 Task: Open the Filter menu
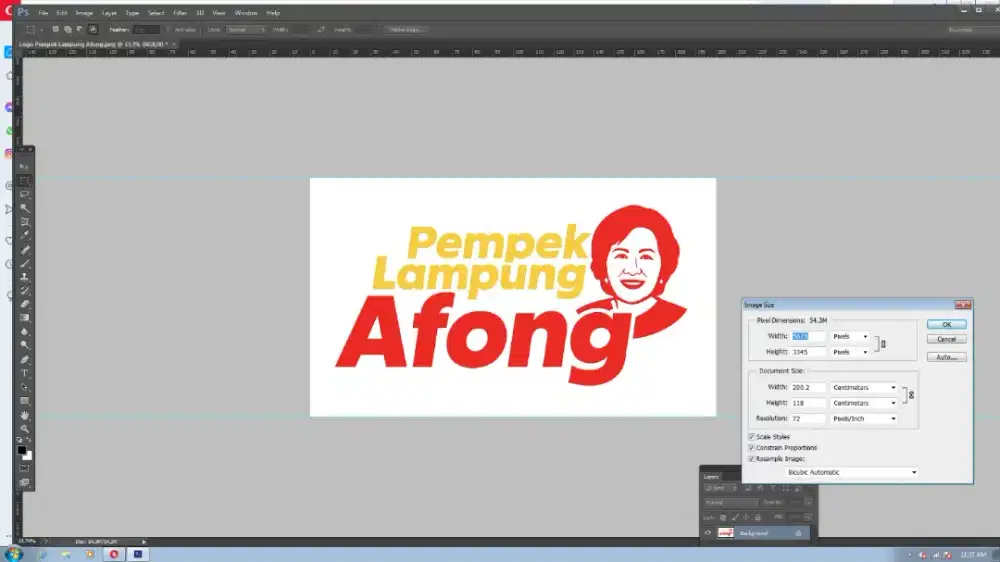[x=180, y=13]
